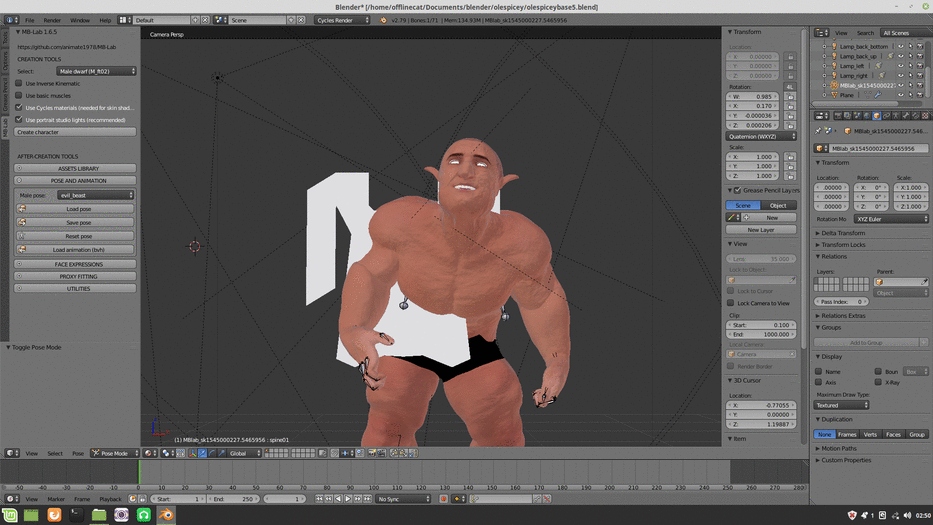Open the Scene properties tab
The image size is (933, 525).
coord(857,115)
